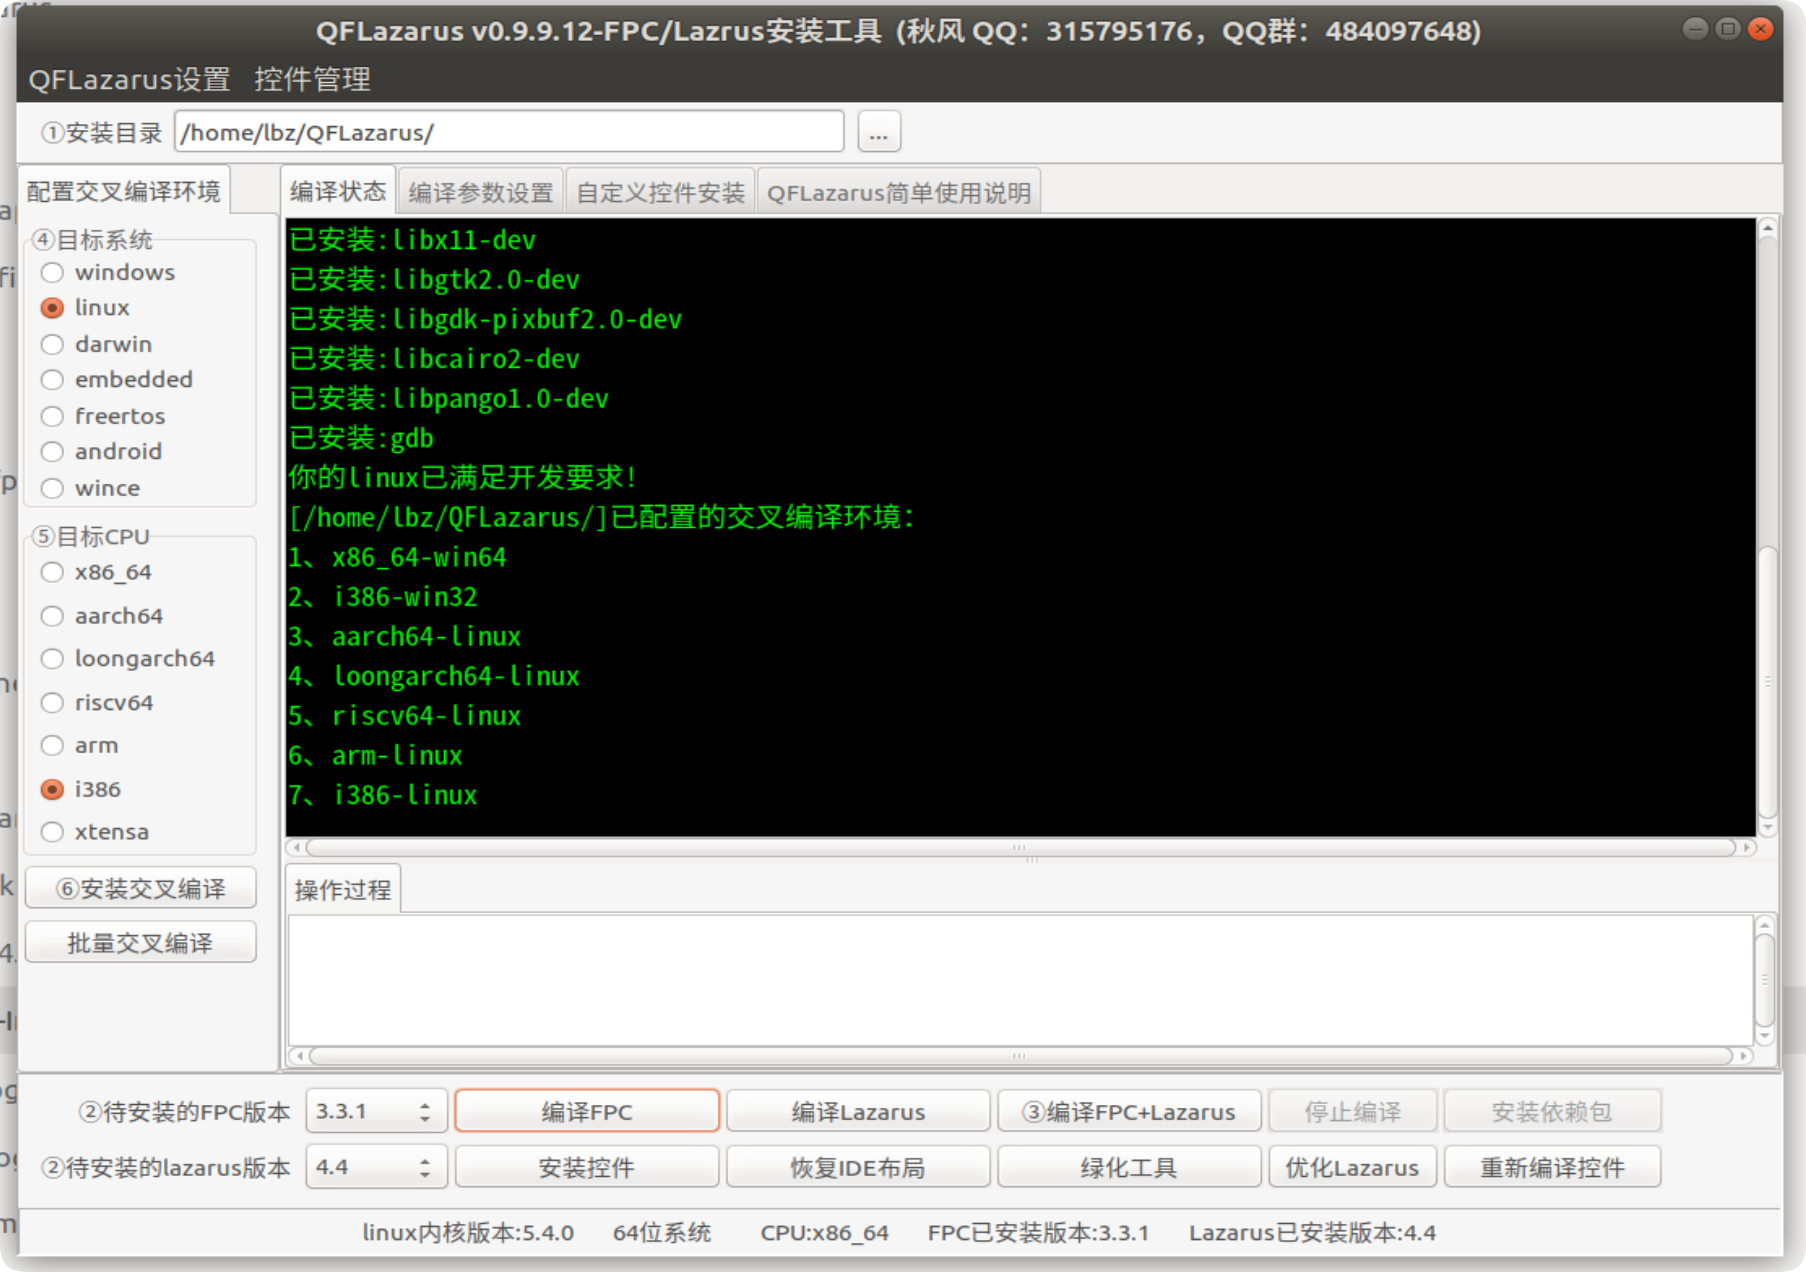The height and width of the screenshot is (1272, 1806).
Task: Click the 编译Lazarus button
Action: (x=857, y=1110)
